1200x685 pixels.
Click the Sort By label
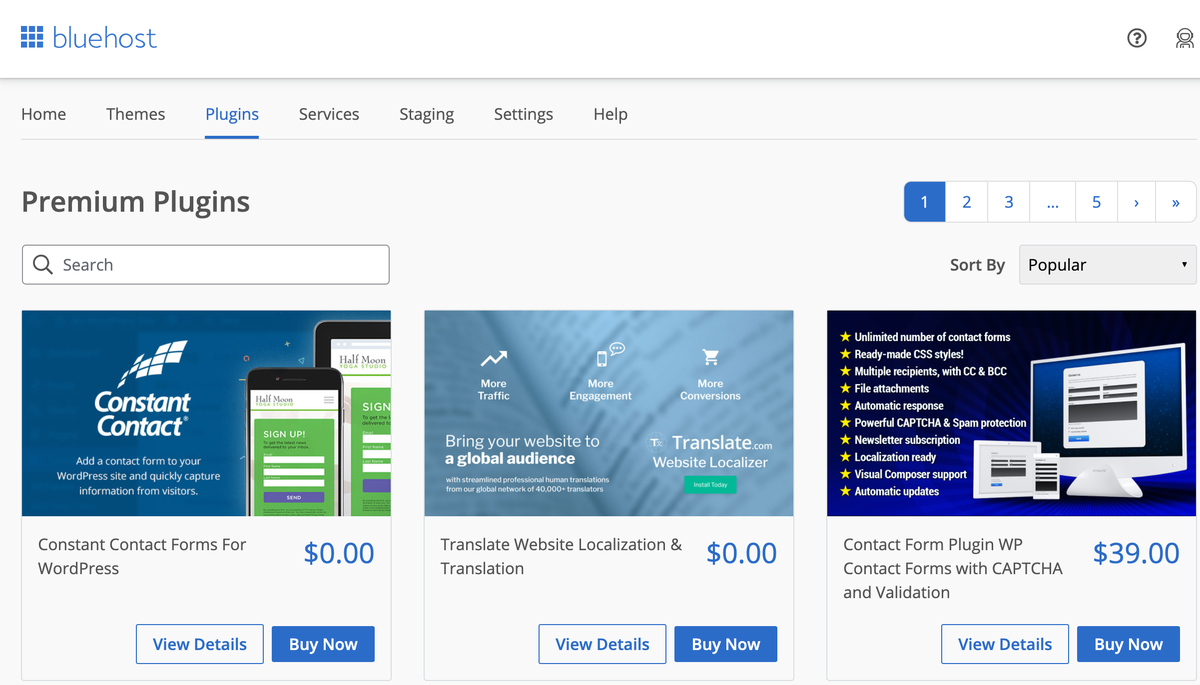[977, 265]
